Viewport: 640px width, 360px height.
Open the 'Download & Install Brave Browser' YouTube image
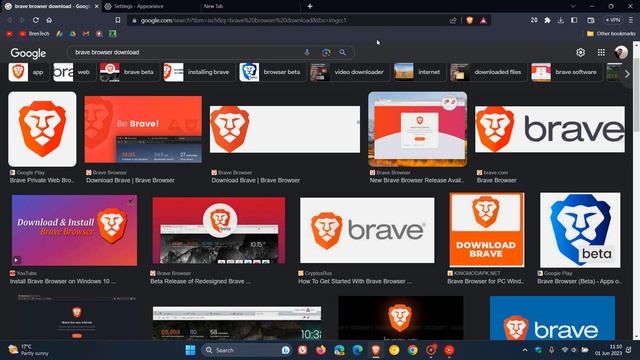tap(74, 230)
